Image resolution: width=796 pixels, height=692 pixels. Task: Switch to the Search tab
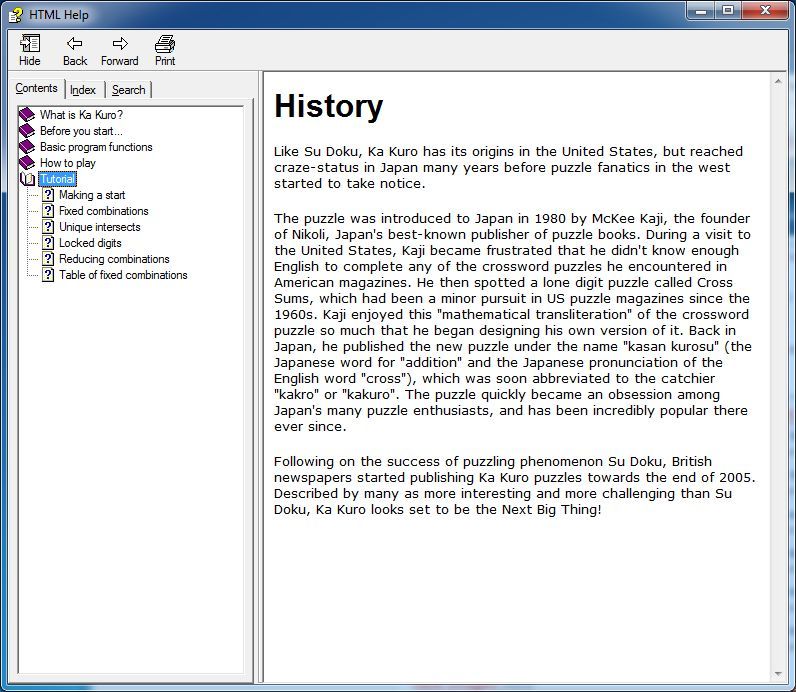point(128,90)
